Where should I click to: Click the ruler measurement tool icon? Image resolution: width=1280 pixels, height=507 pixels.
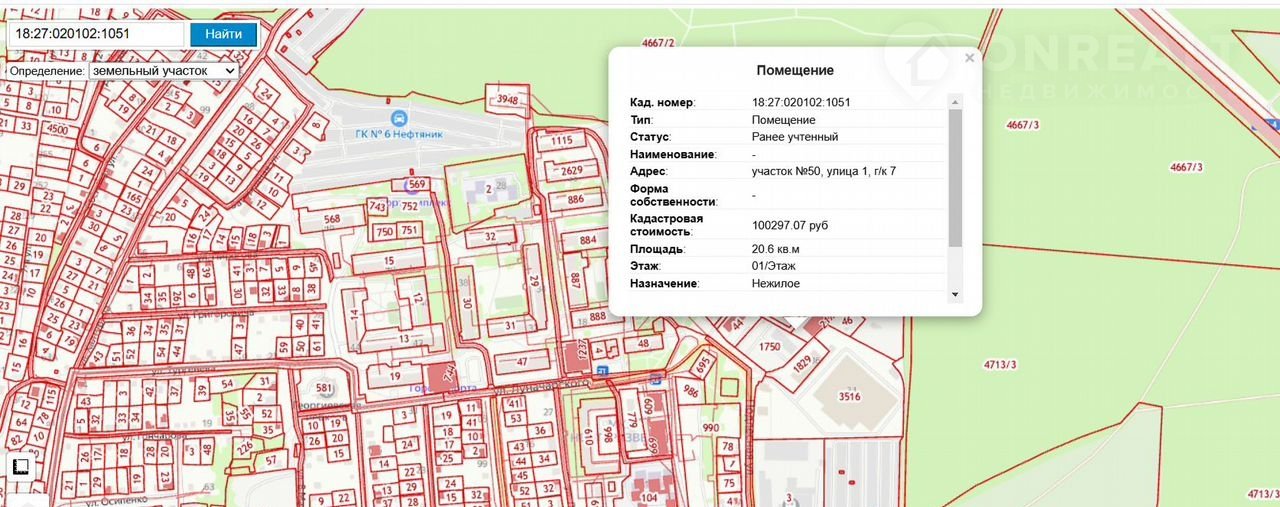click(20, 467)
